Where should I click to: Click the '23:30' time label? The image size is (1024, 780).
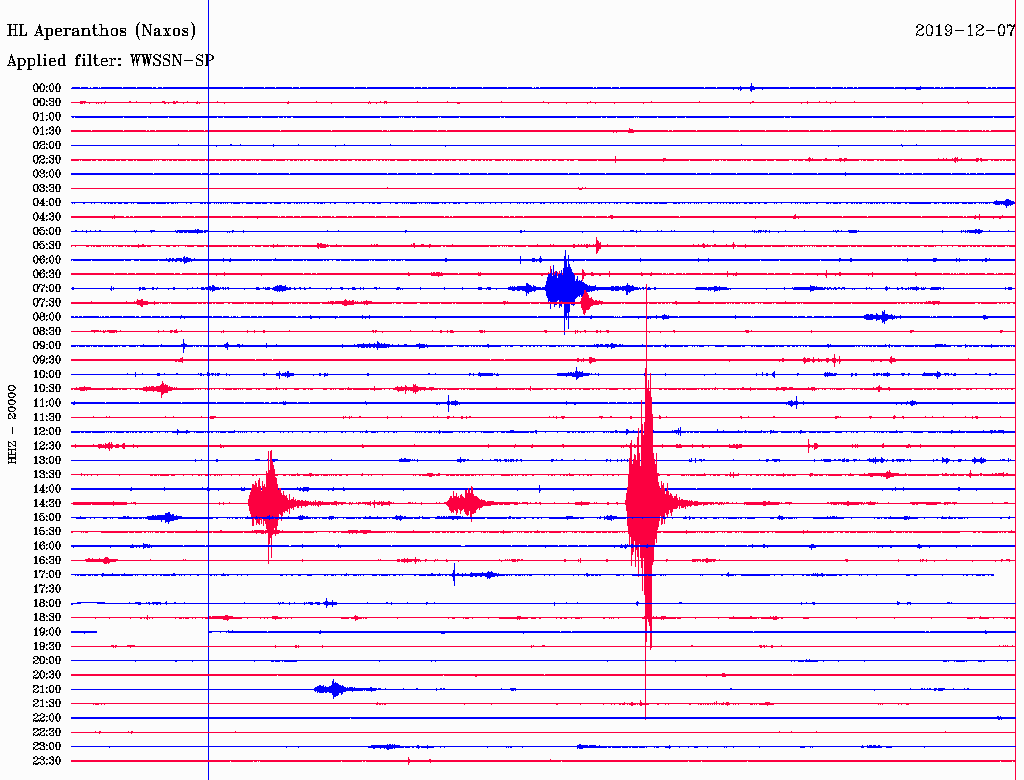coord(47,761)
